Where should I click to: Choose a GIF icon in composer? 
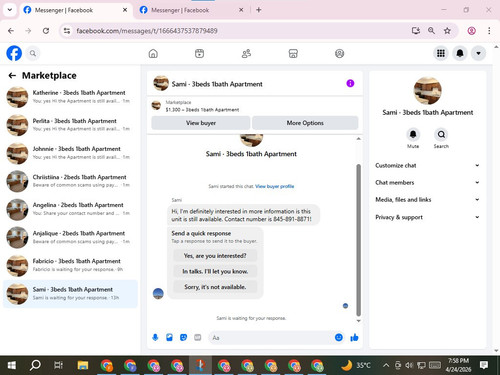pos(198,338)
